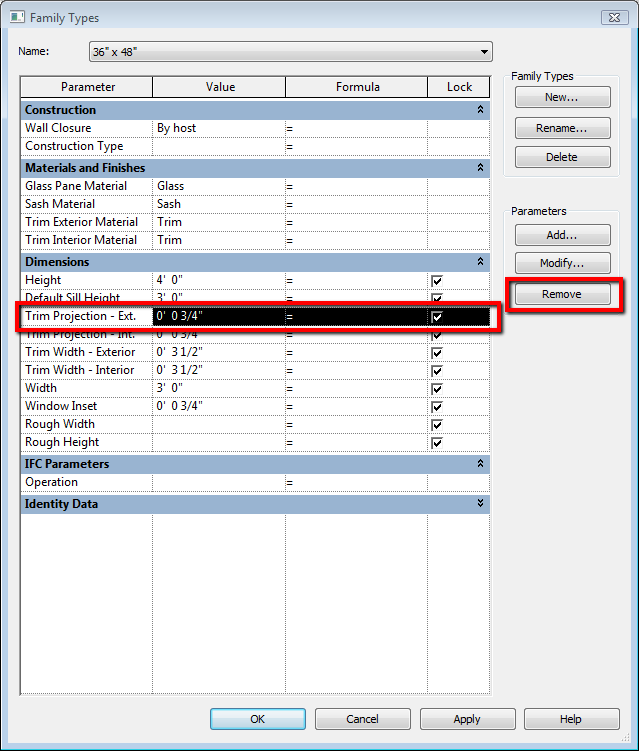Select the Wall Closure 'By host' value

(218, 128)
